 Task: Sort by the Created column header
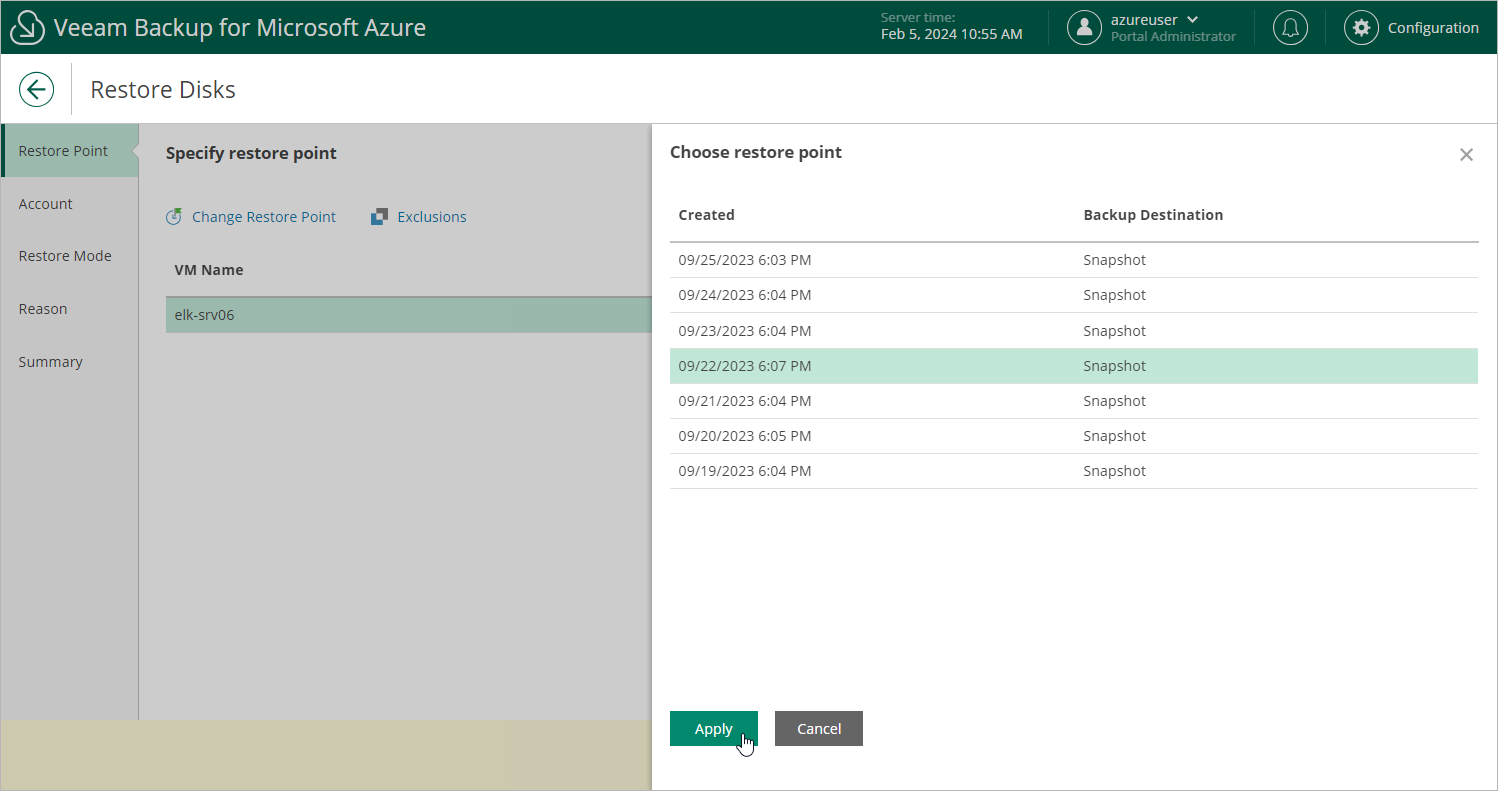[x=707, y=215]
